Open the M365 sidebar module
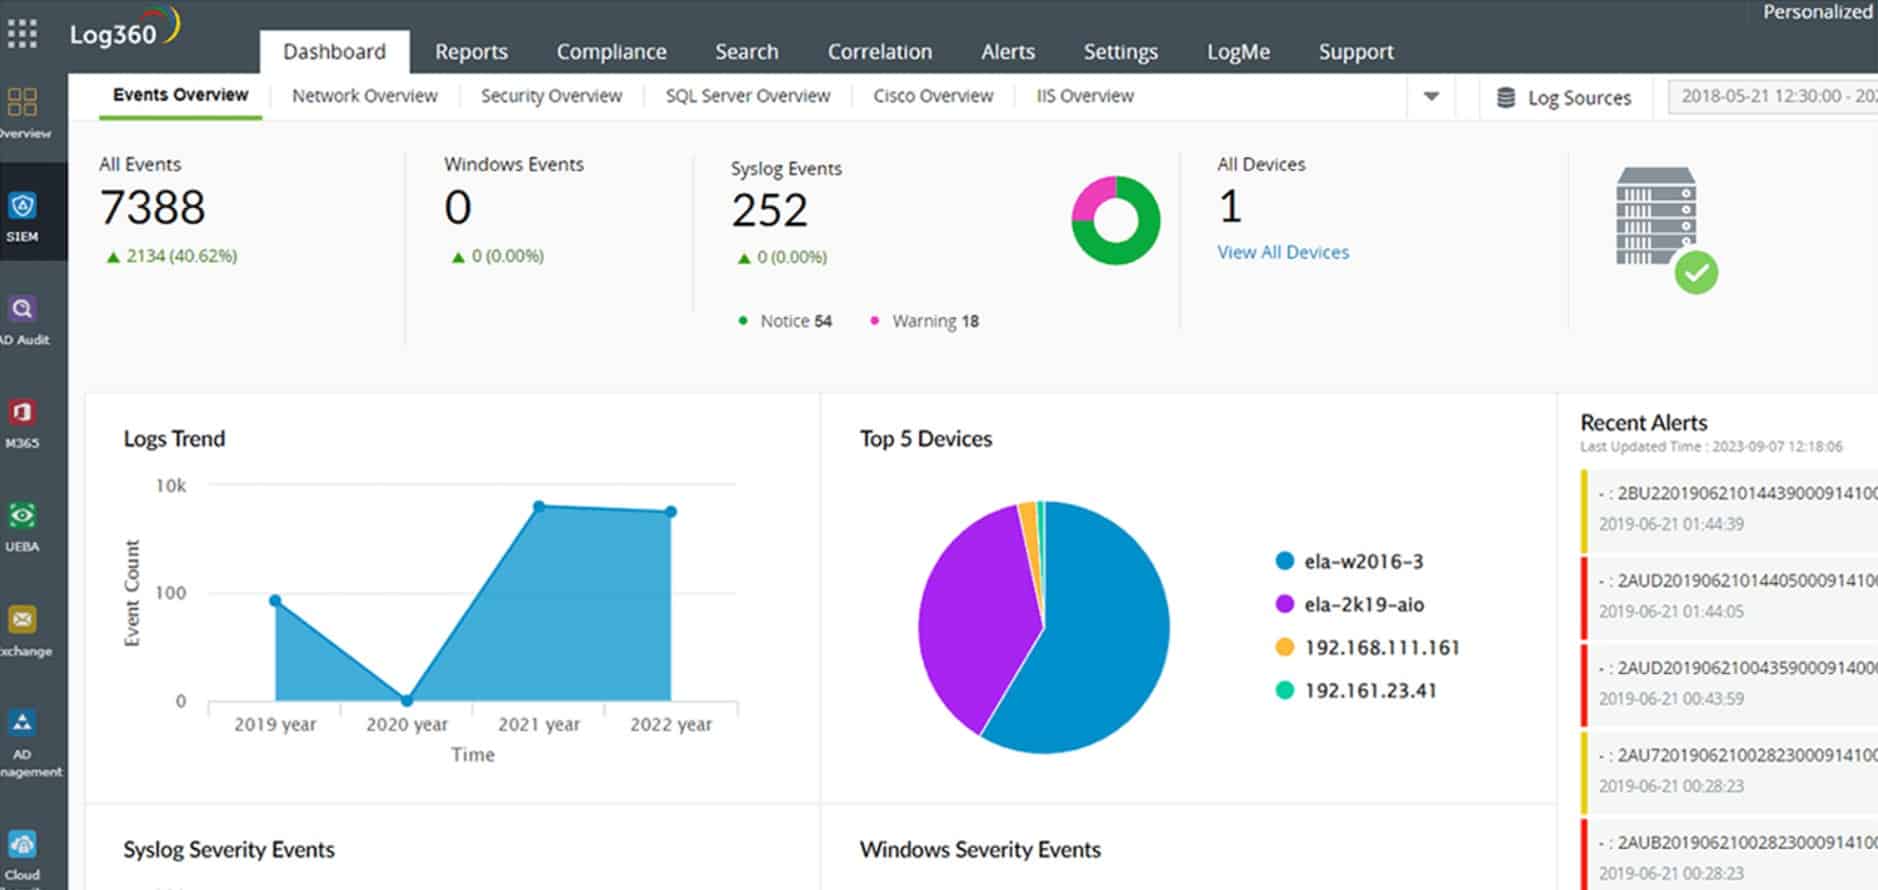This screenshot has height=890, width=1878. pos(23,422)
